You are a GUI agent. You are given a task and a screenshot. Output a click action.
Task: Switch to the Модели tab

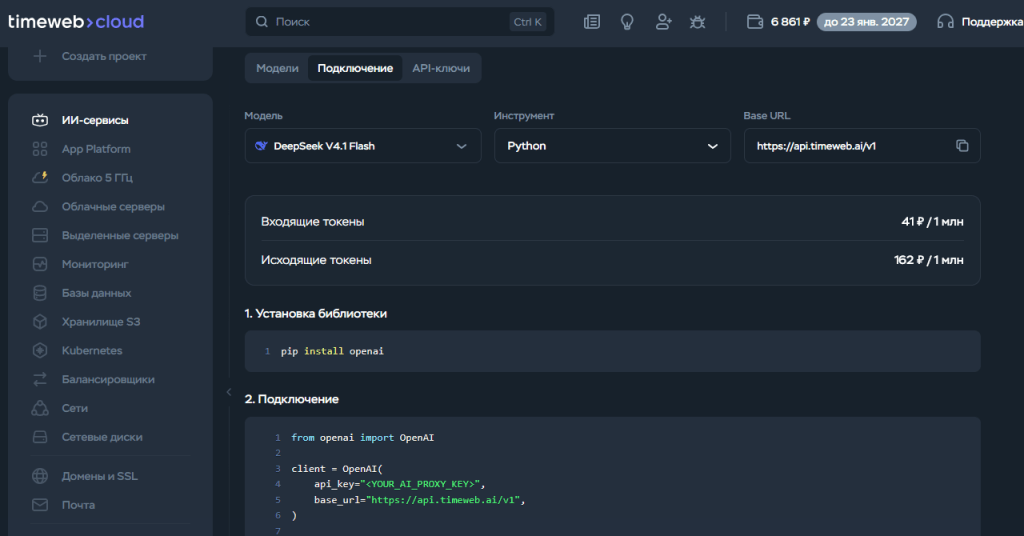277,68
